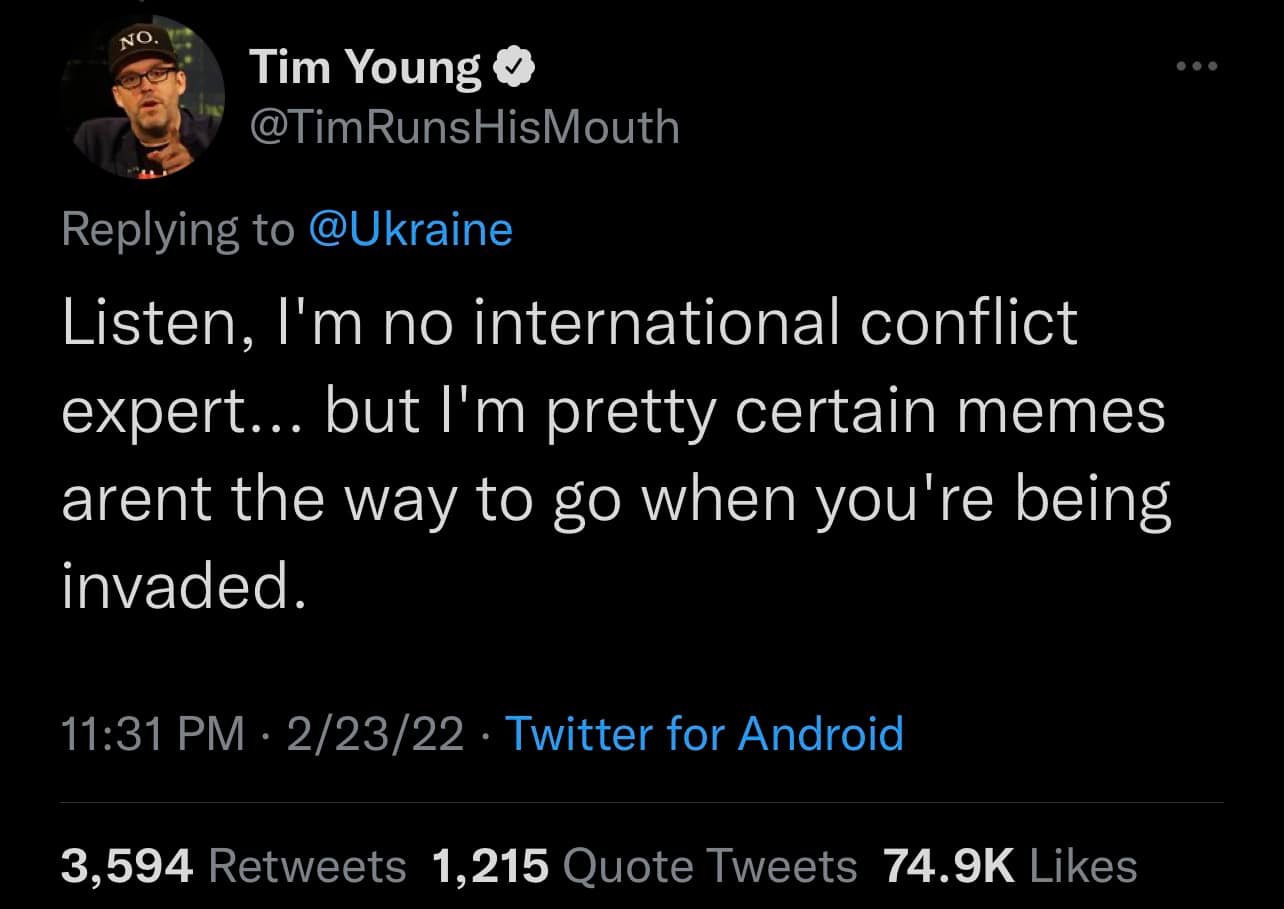The height and width of the screenshot is (909, 1284).
Task: Open the @Ukraine mention link
Action: click(411, 229)
